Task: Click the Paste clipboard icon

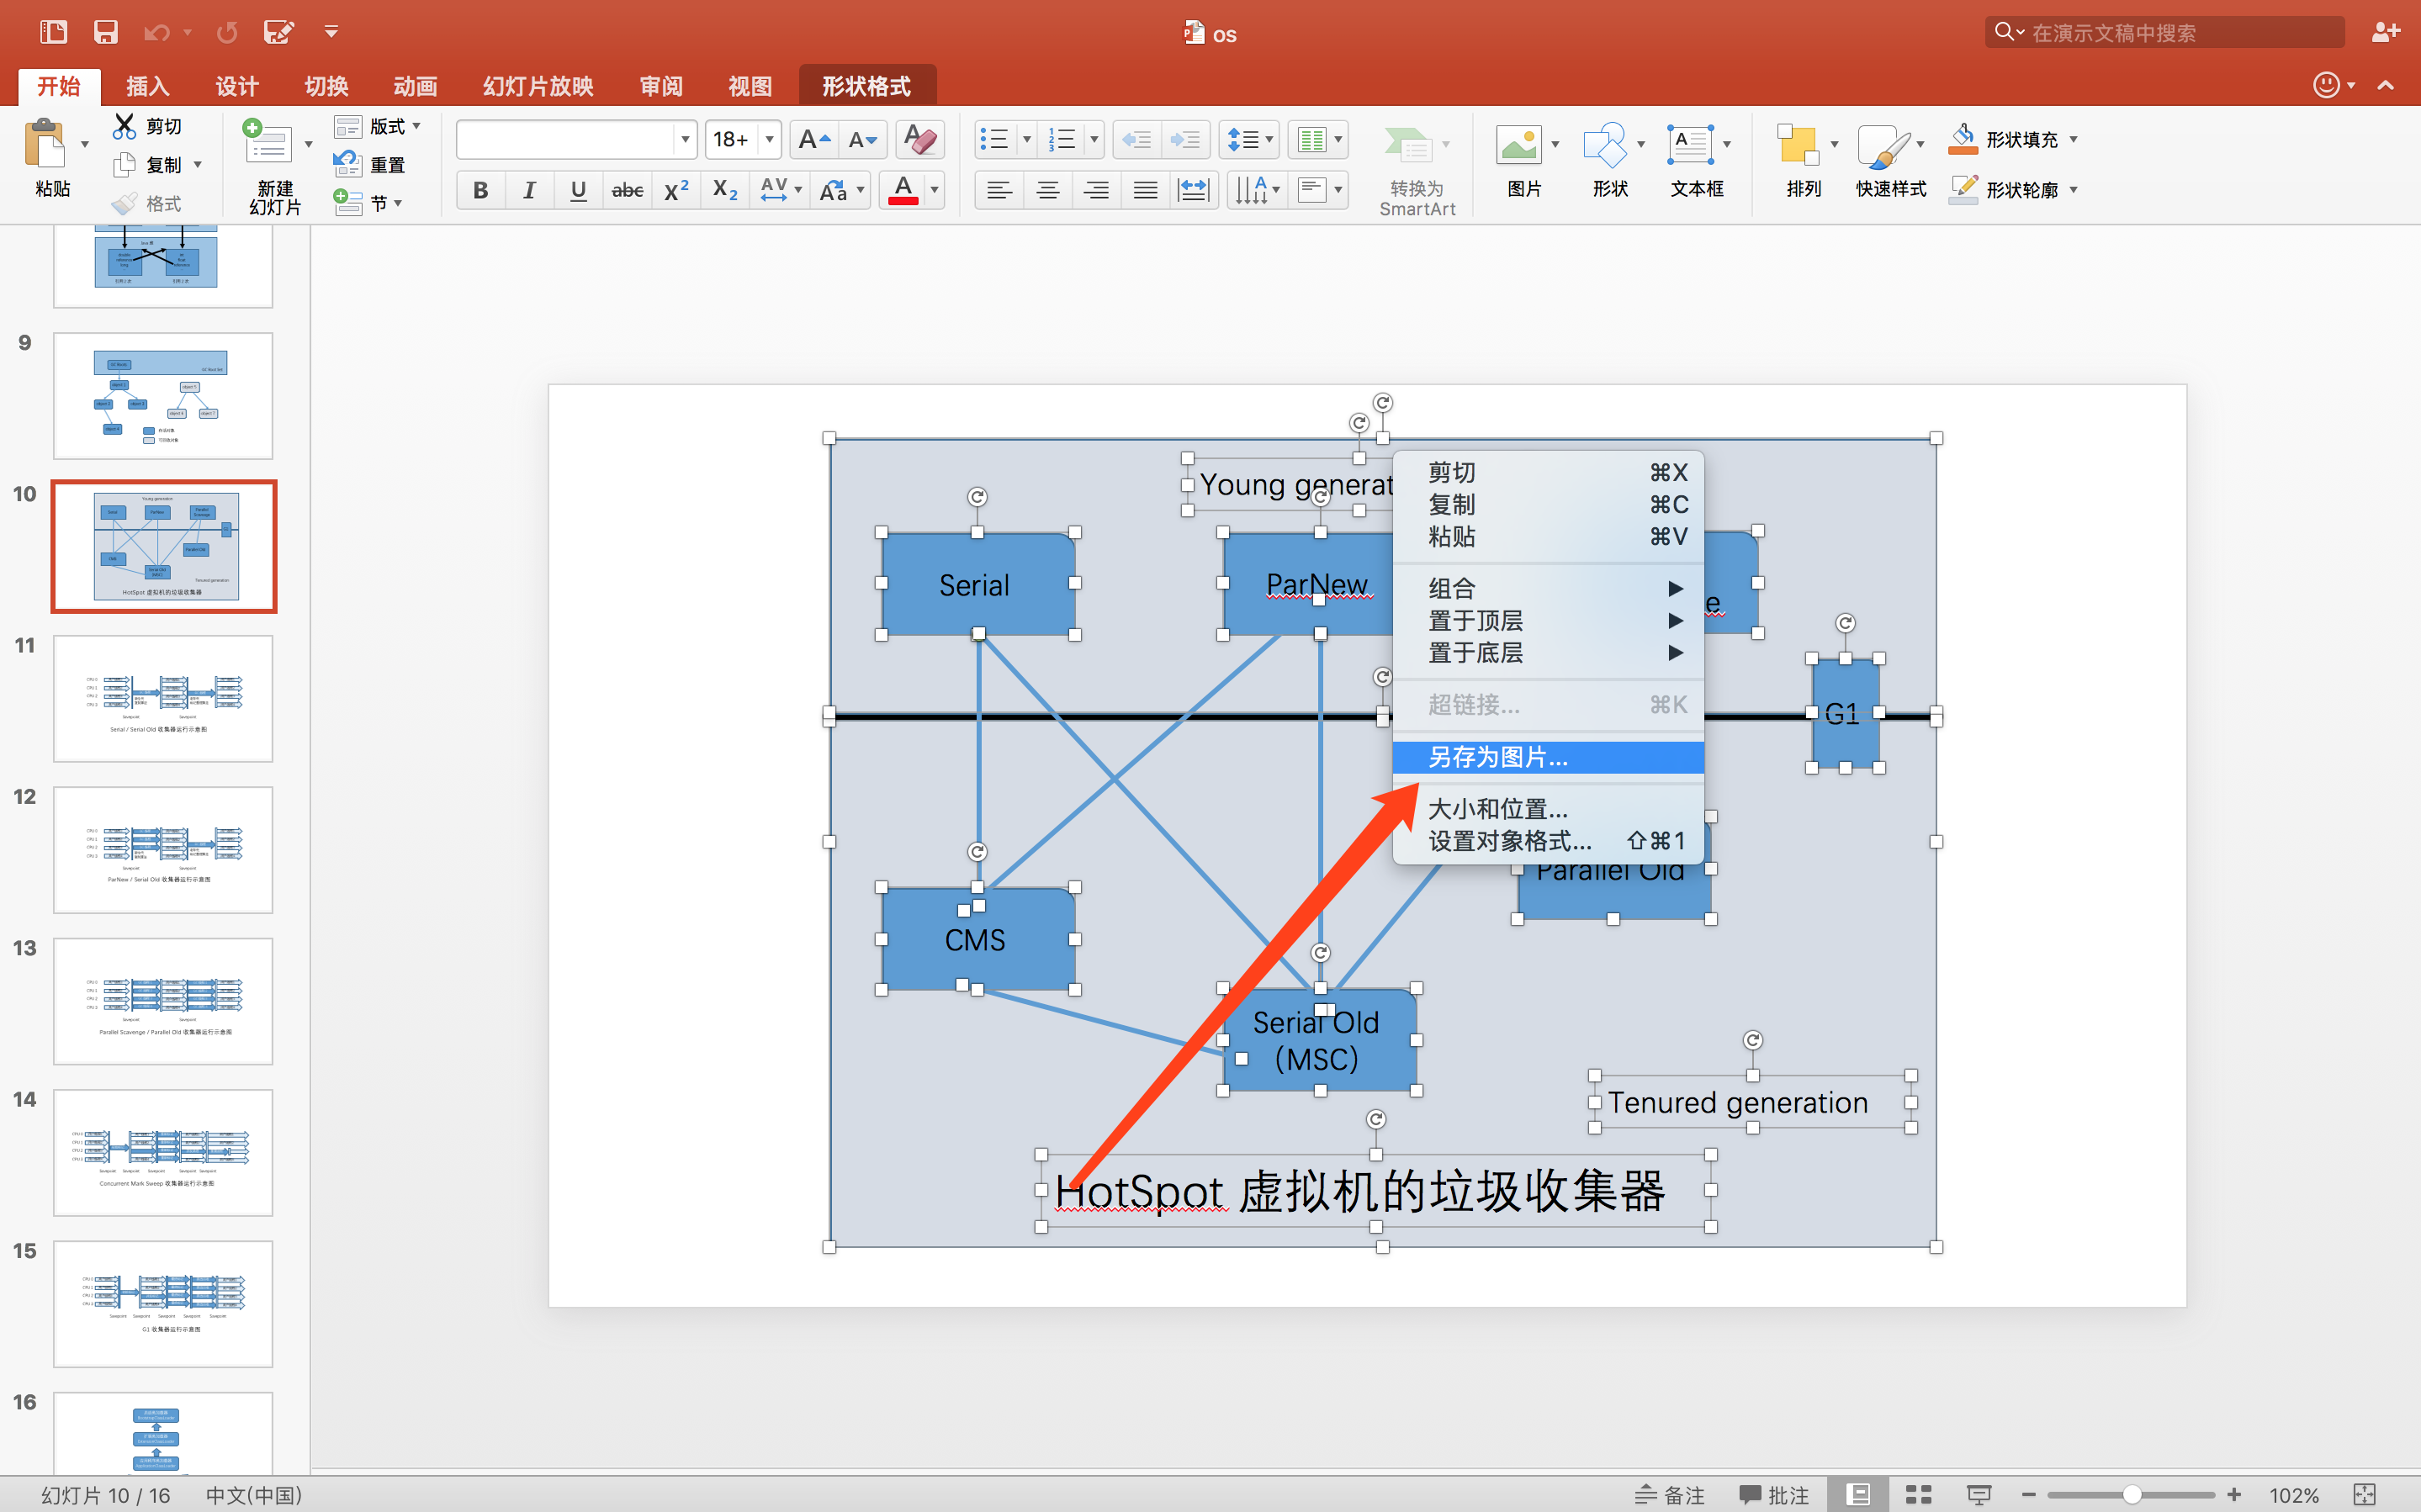Action: 46,144
